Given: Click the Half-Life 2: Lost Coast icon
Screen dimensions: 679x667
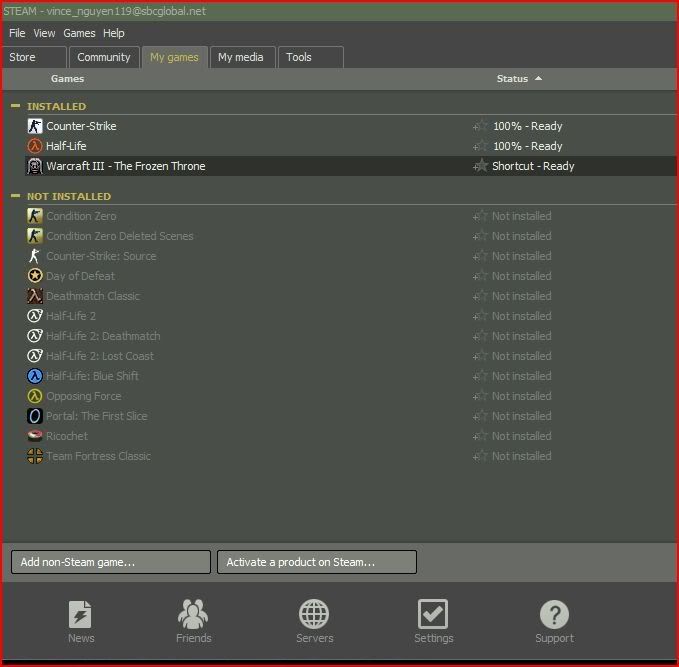Looking at the screenshot, I should [35, 356].
